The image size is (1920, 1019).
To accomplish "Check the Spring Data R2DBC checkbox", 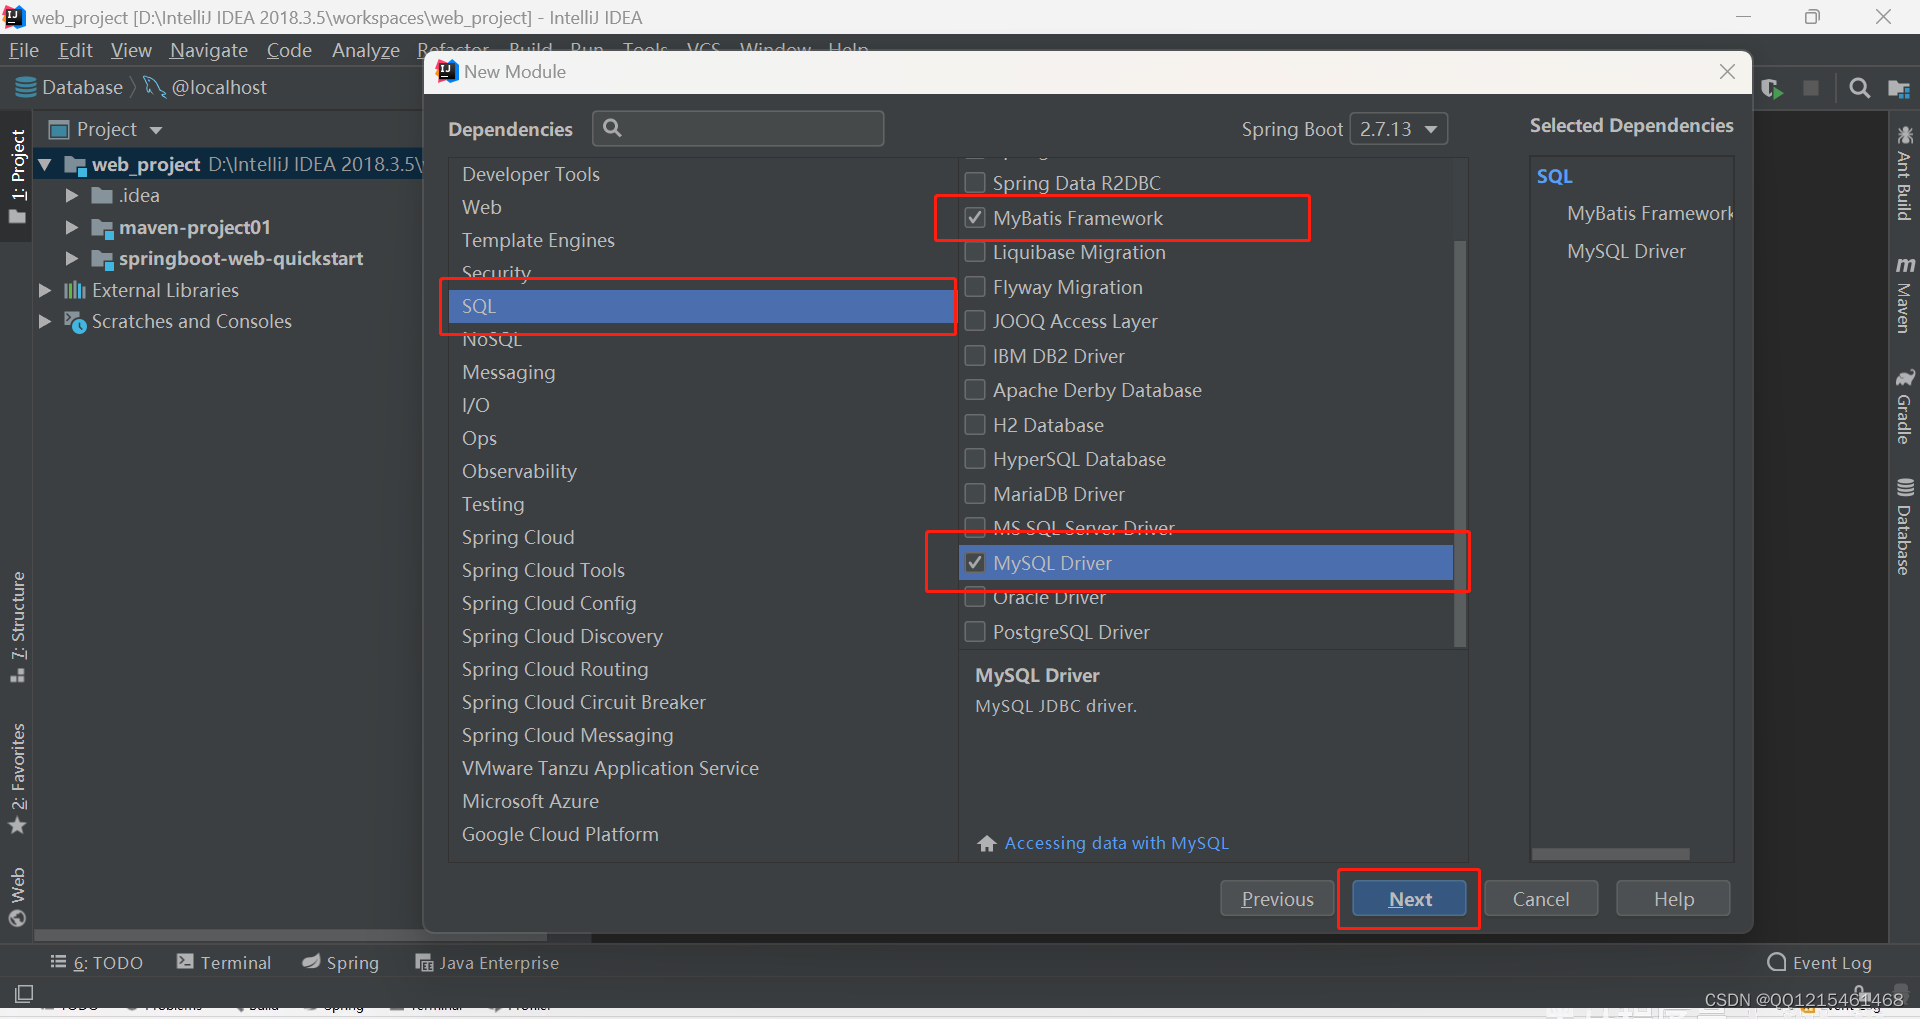I will point(975,183).
